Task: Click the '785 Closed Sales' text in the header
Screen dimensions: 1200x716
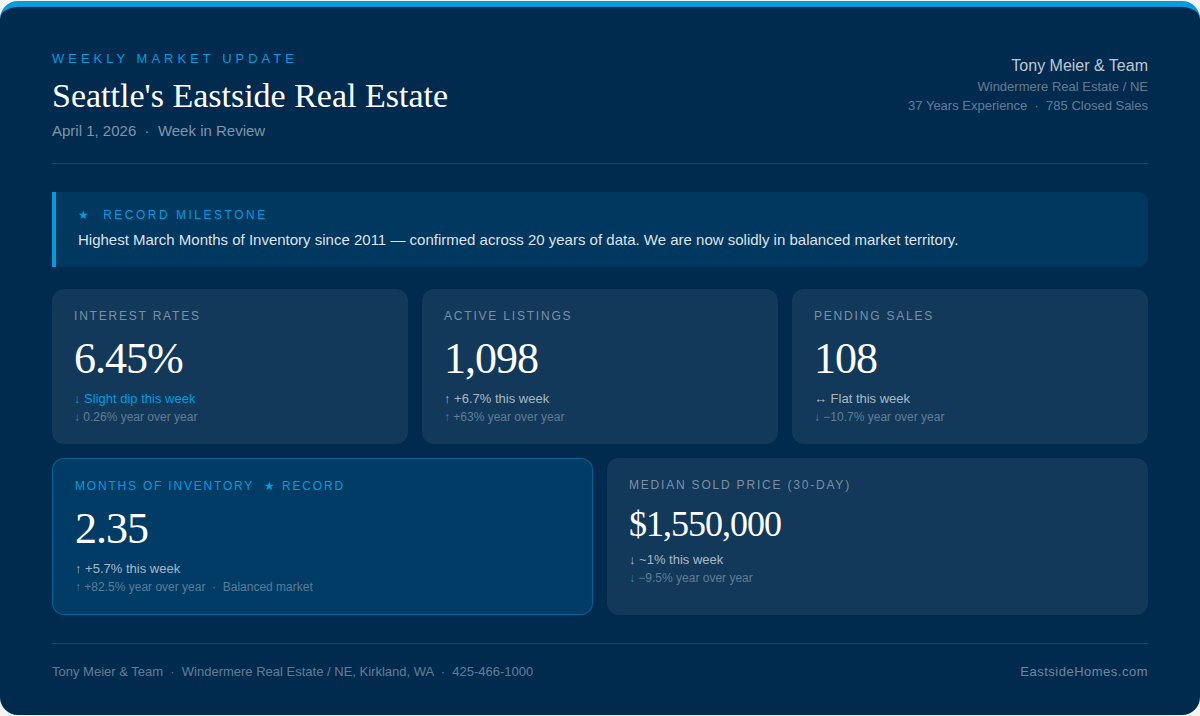Action: tap(1096, 106)
